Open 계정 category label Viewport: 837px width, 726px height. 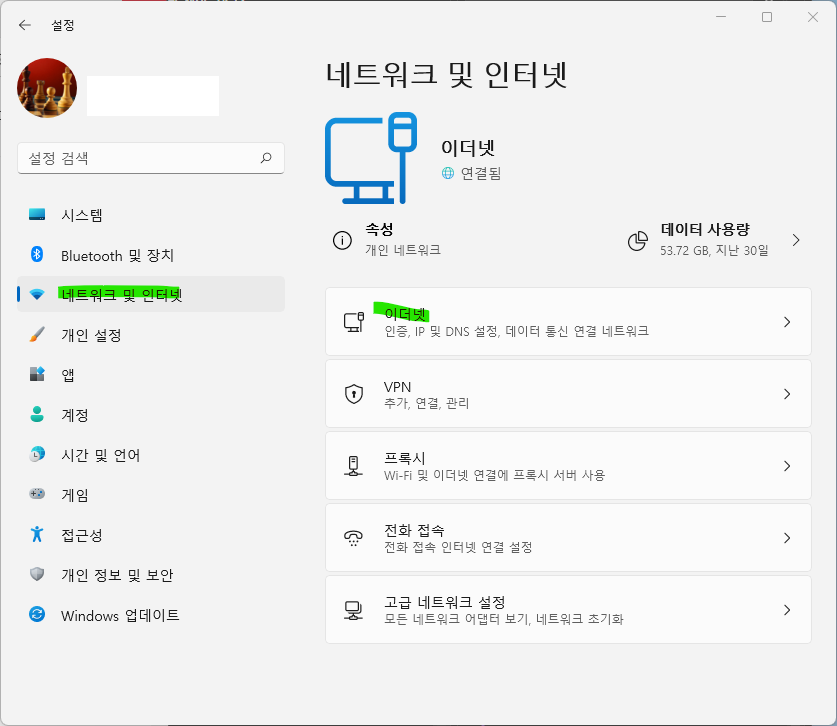click(75, 415)
